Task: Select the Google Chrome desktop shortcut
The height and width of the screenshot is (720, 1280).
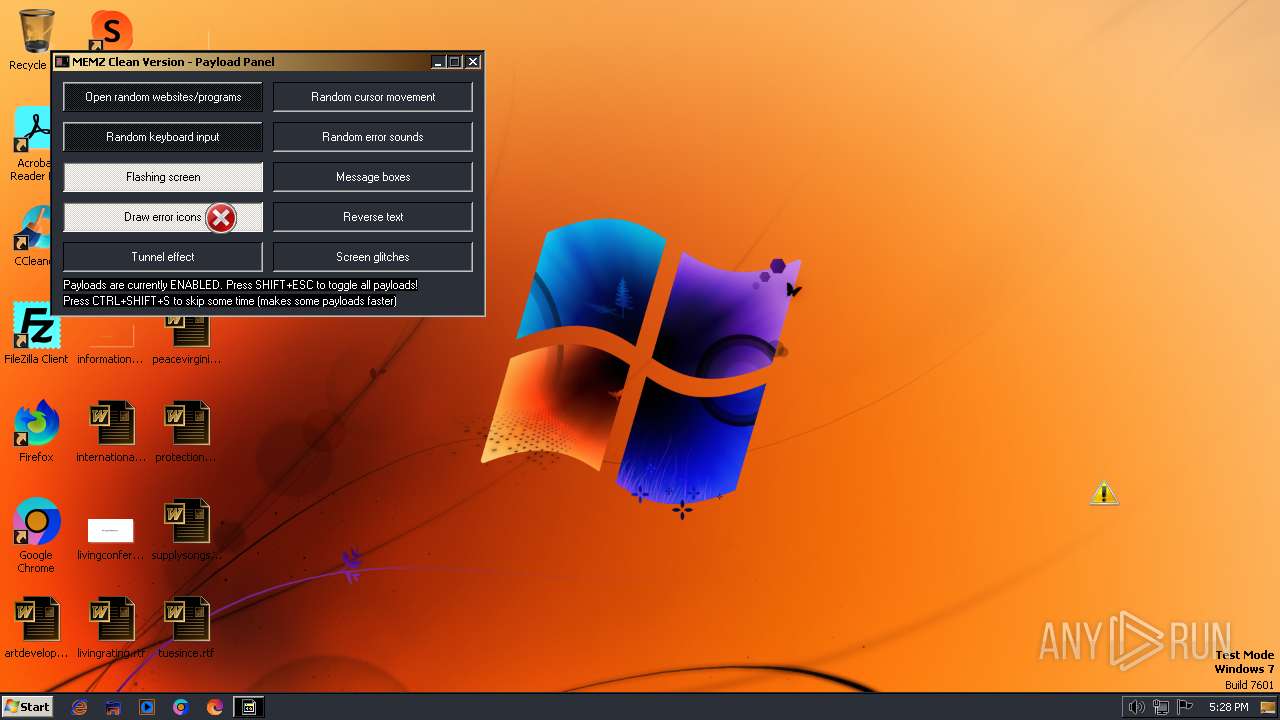Action: [36, 536]
